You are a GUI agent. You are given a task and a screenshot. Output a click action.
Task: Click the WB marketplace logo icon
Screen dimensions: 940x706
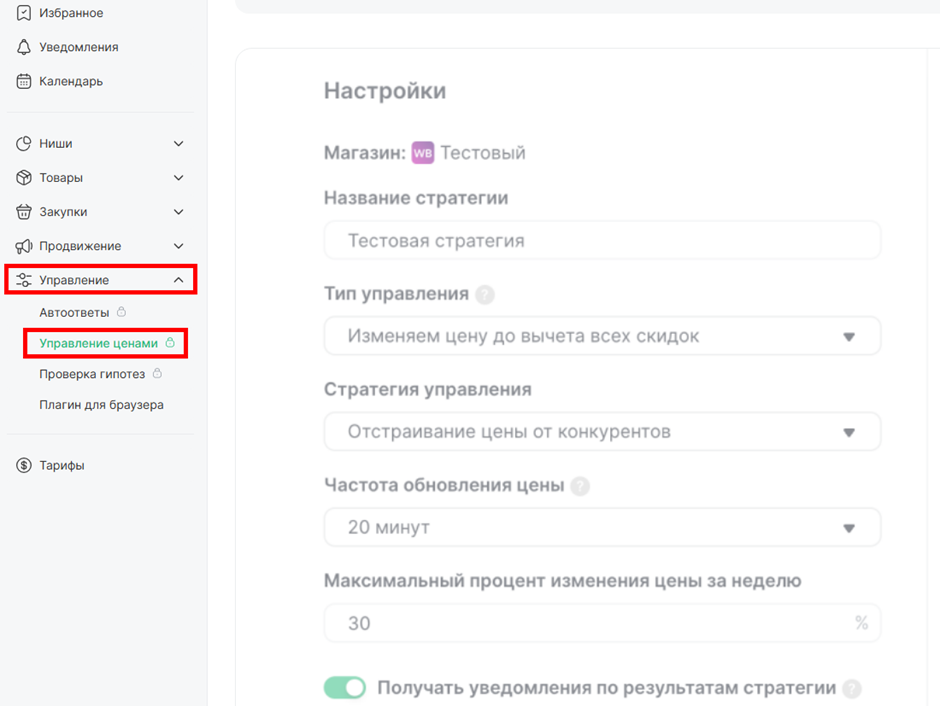[423, 153]
